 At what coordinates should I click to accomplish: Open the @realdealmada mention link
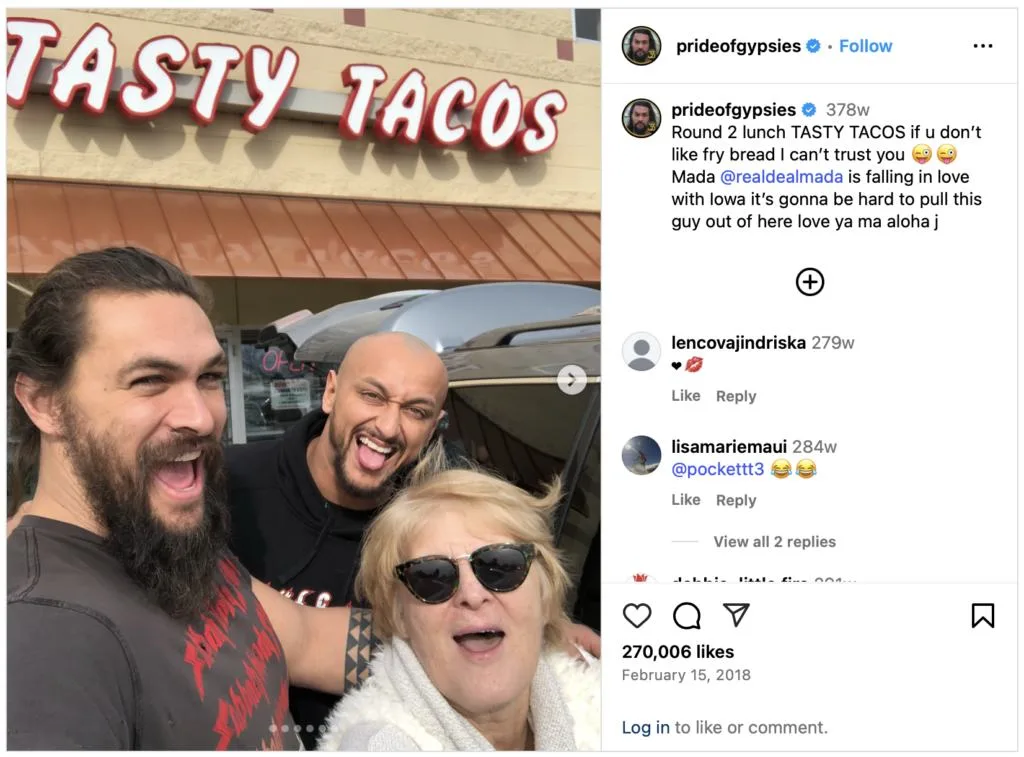click(781, 176)
